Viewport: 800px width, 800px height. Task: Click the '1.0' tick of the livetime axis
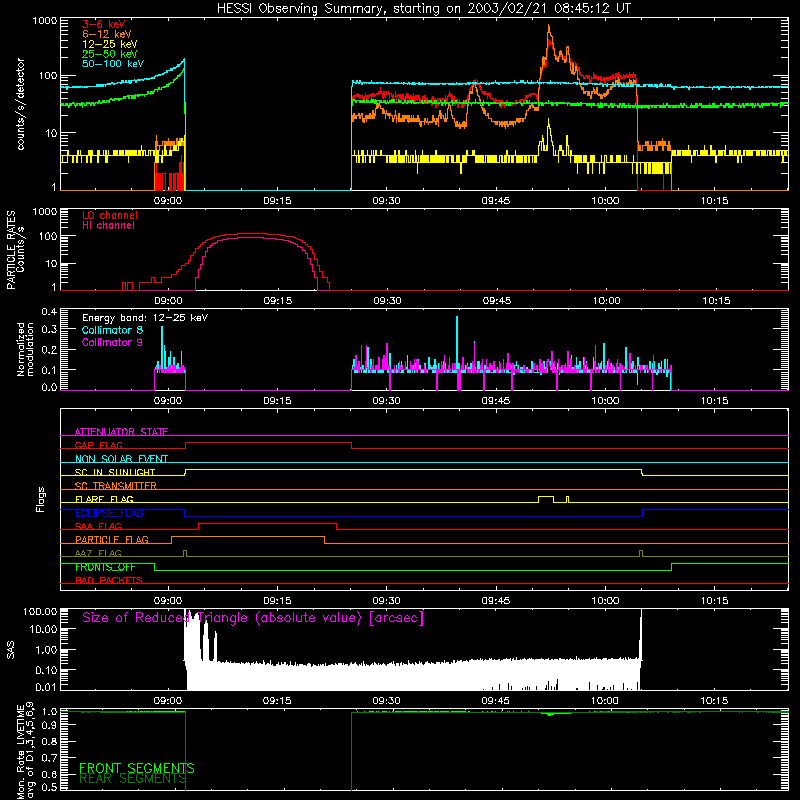[49, 712]
